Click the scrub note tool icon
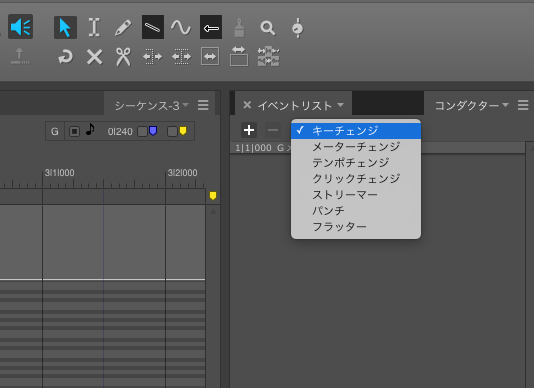The image size is (534, 388). (x=298, y=28)
